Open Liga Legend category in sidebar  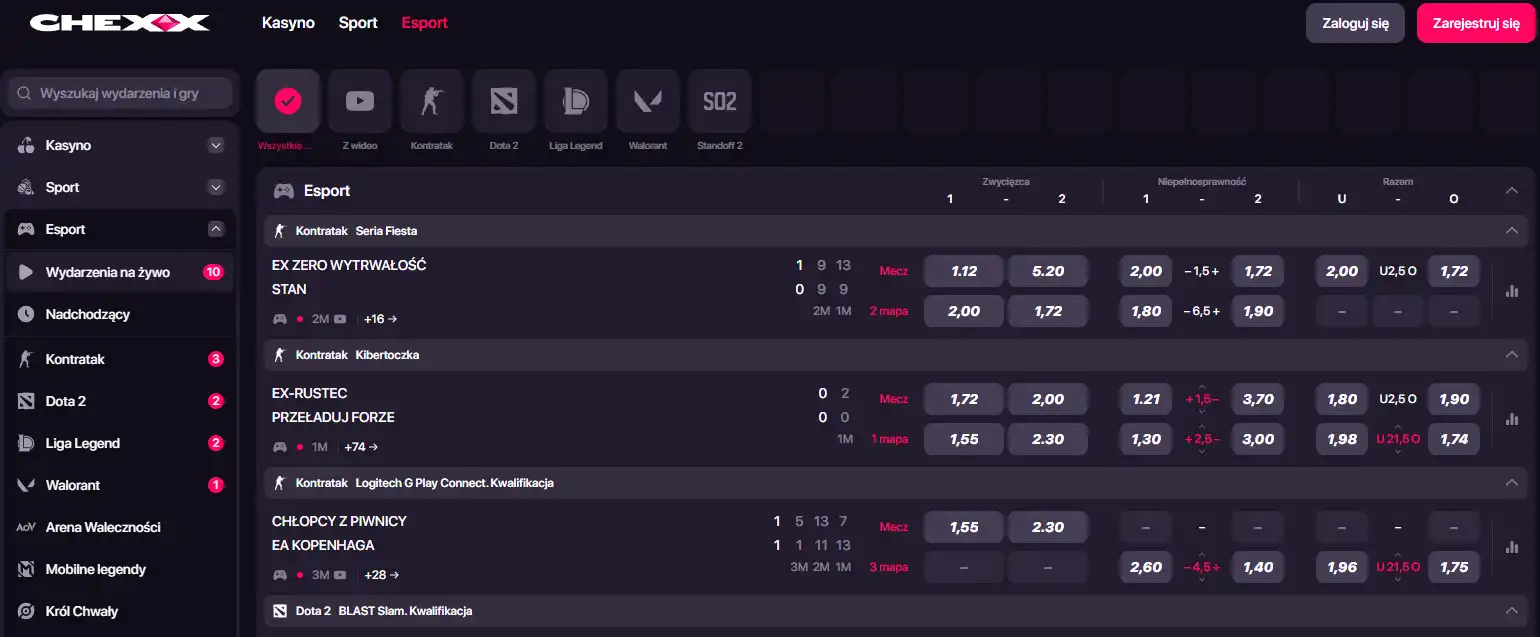click(x=120, y=443)
